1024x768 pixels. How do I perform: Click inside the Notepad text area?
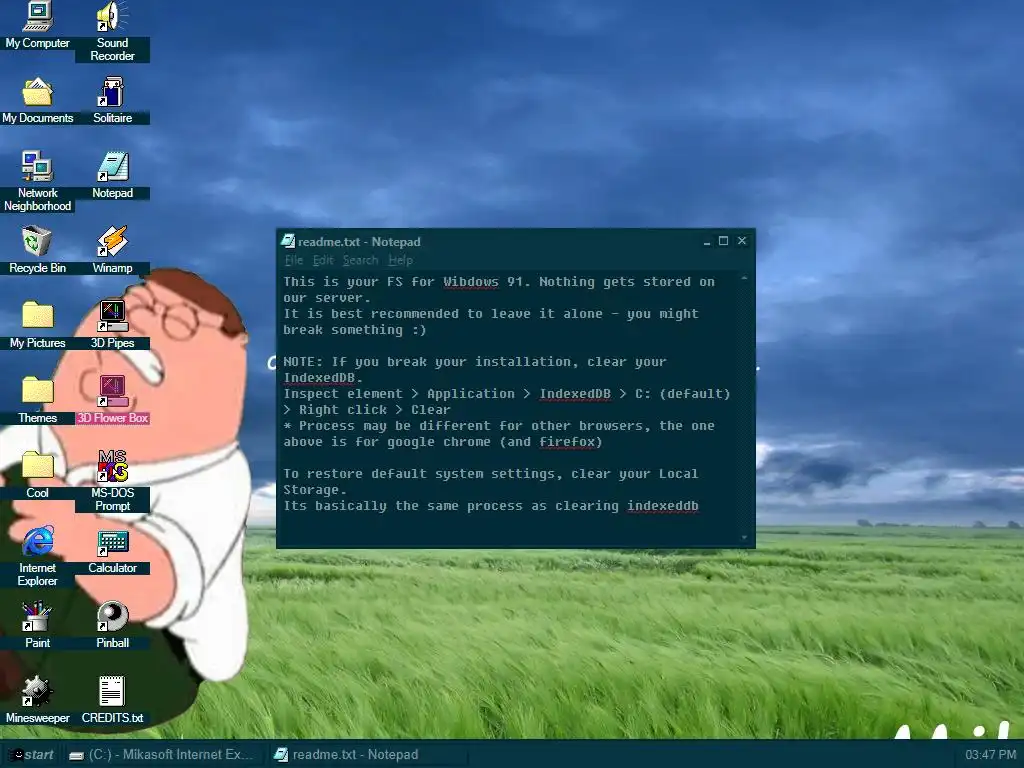click(x=509, y=408)
